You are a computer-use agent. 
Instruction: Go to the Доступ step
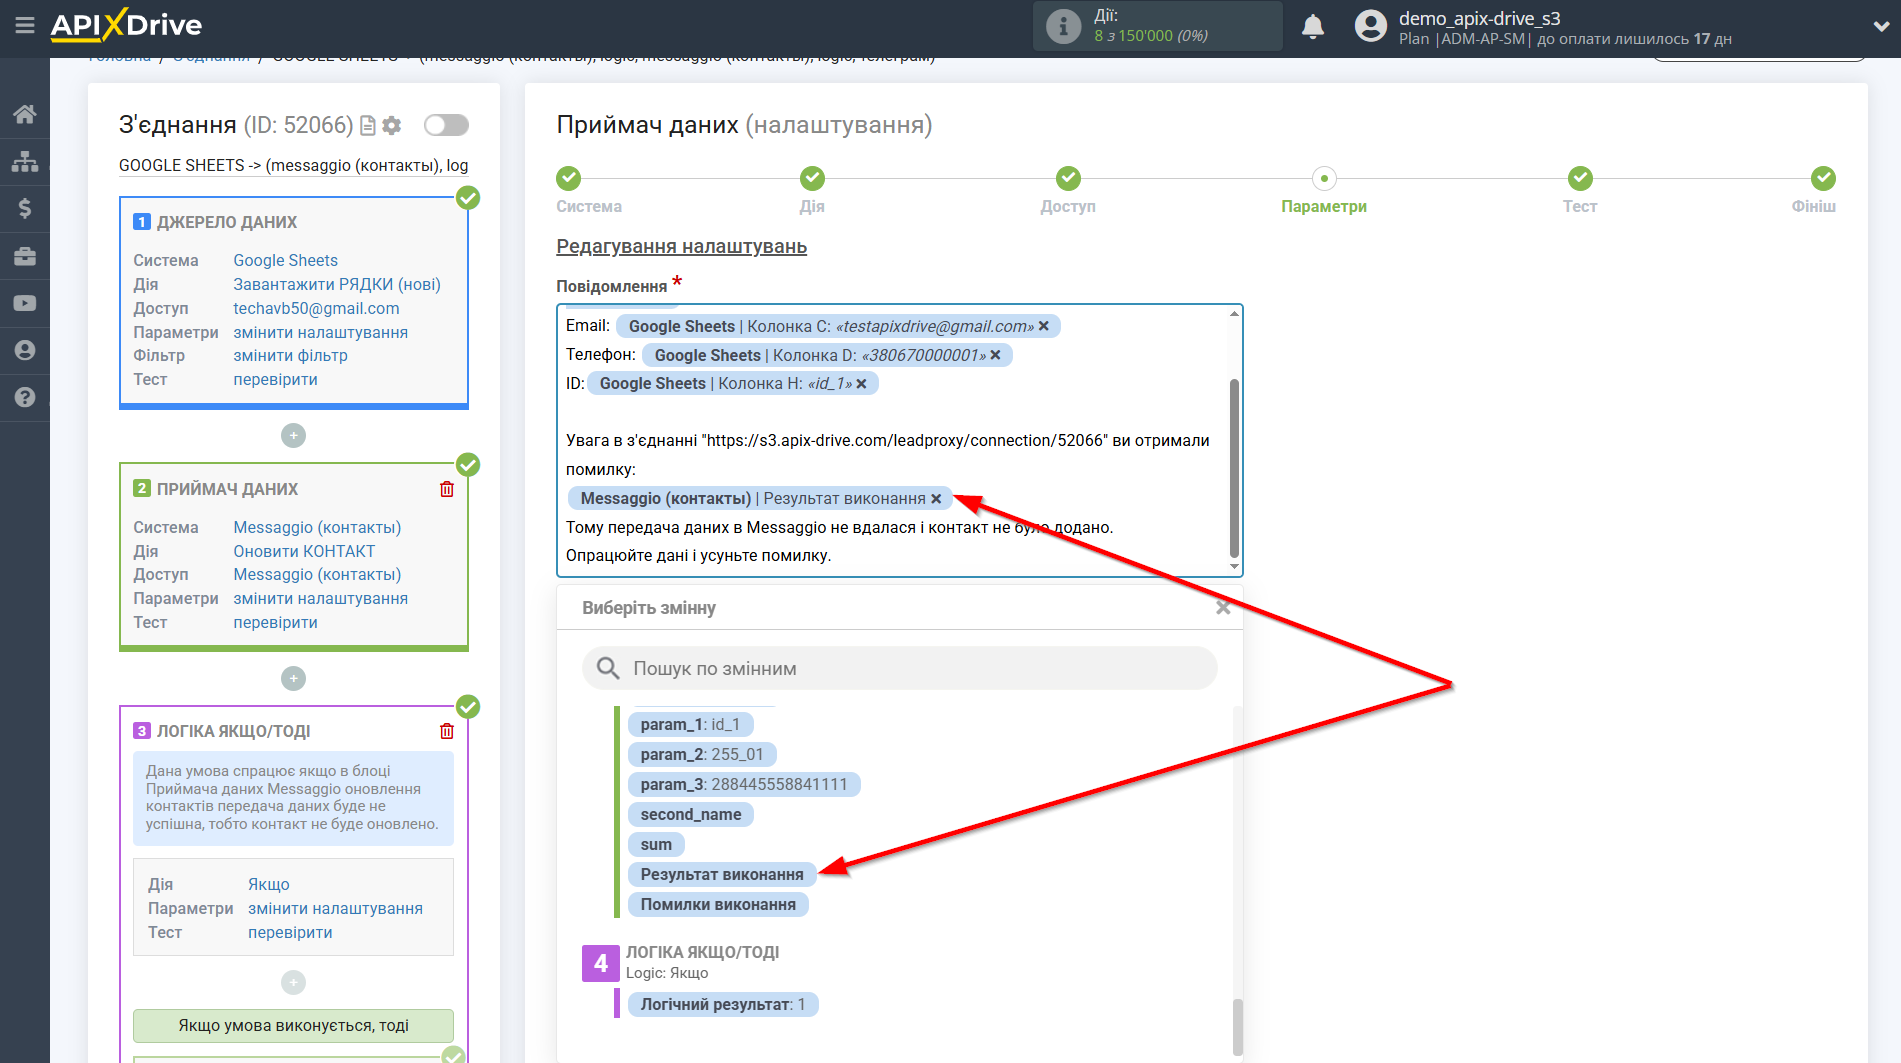(x=1068, y=179)
